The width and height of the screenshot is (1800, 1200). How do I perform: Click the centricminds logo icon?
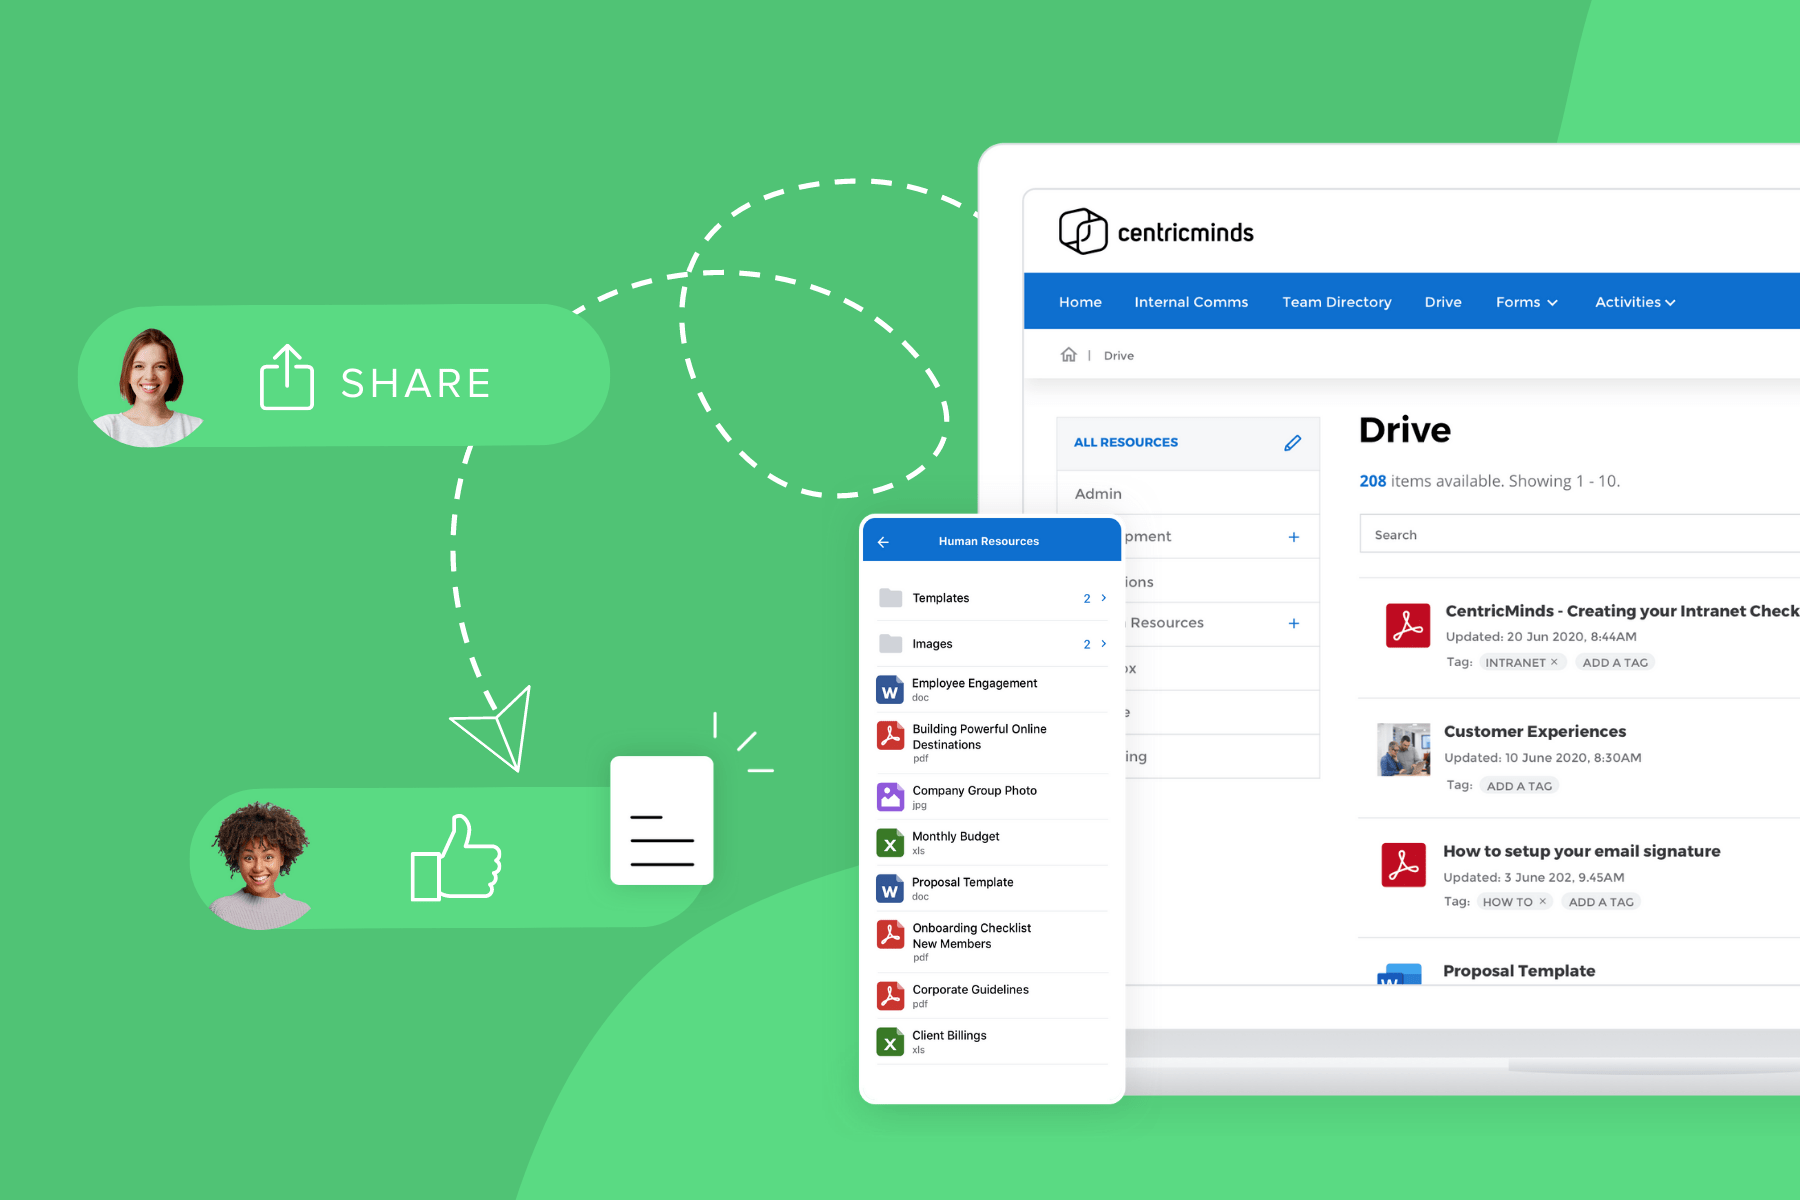1083,231
